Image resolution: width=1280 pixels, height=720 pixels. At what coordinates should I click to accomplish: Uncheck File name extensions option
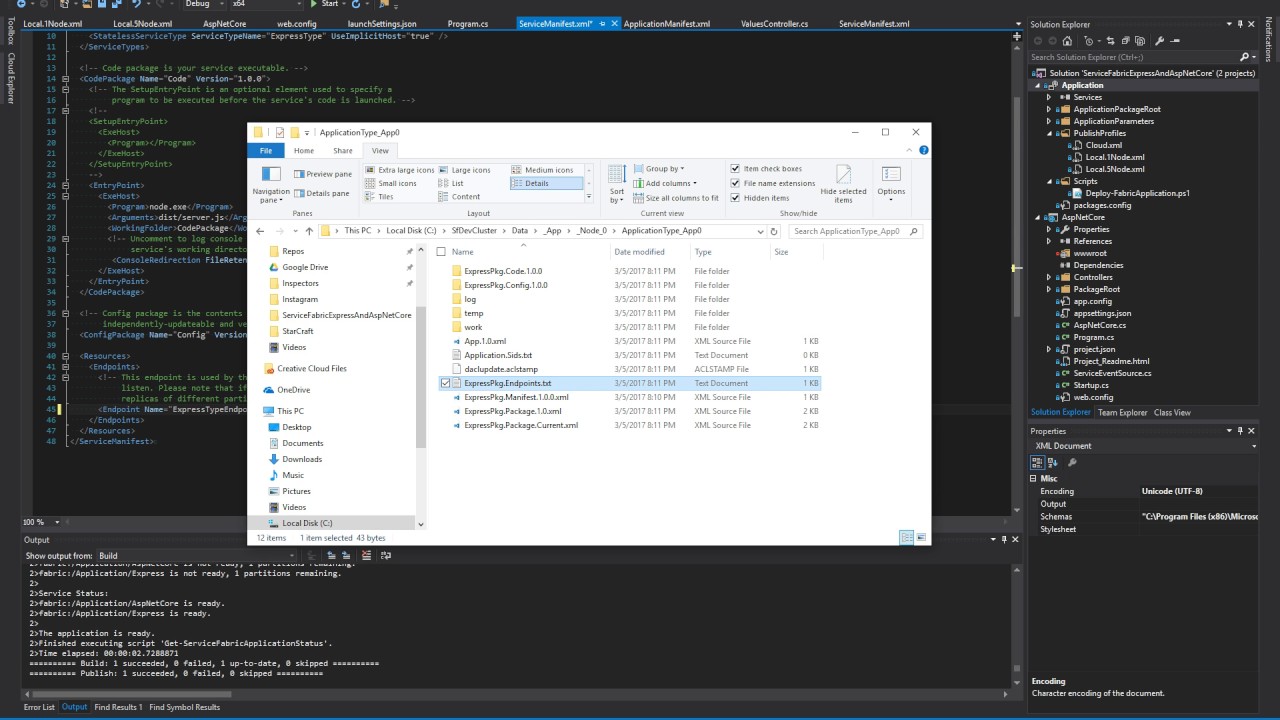click(736, 183)
